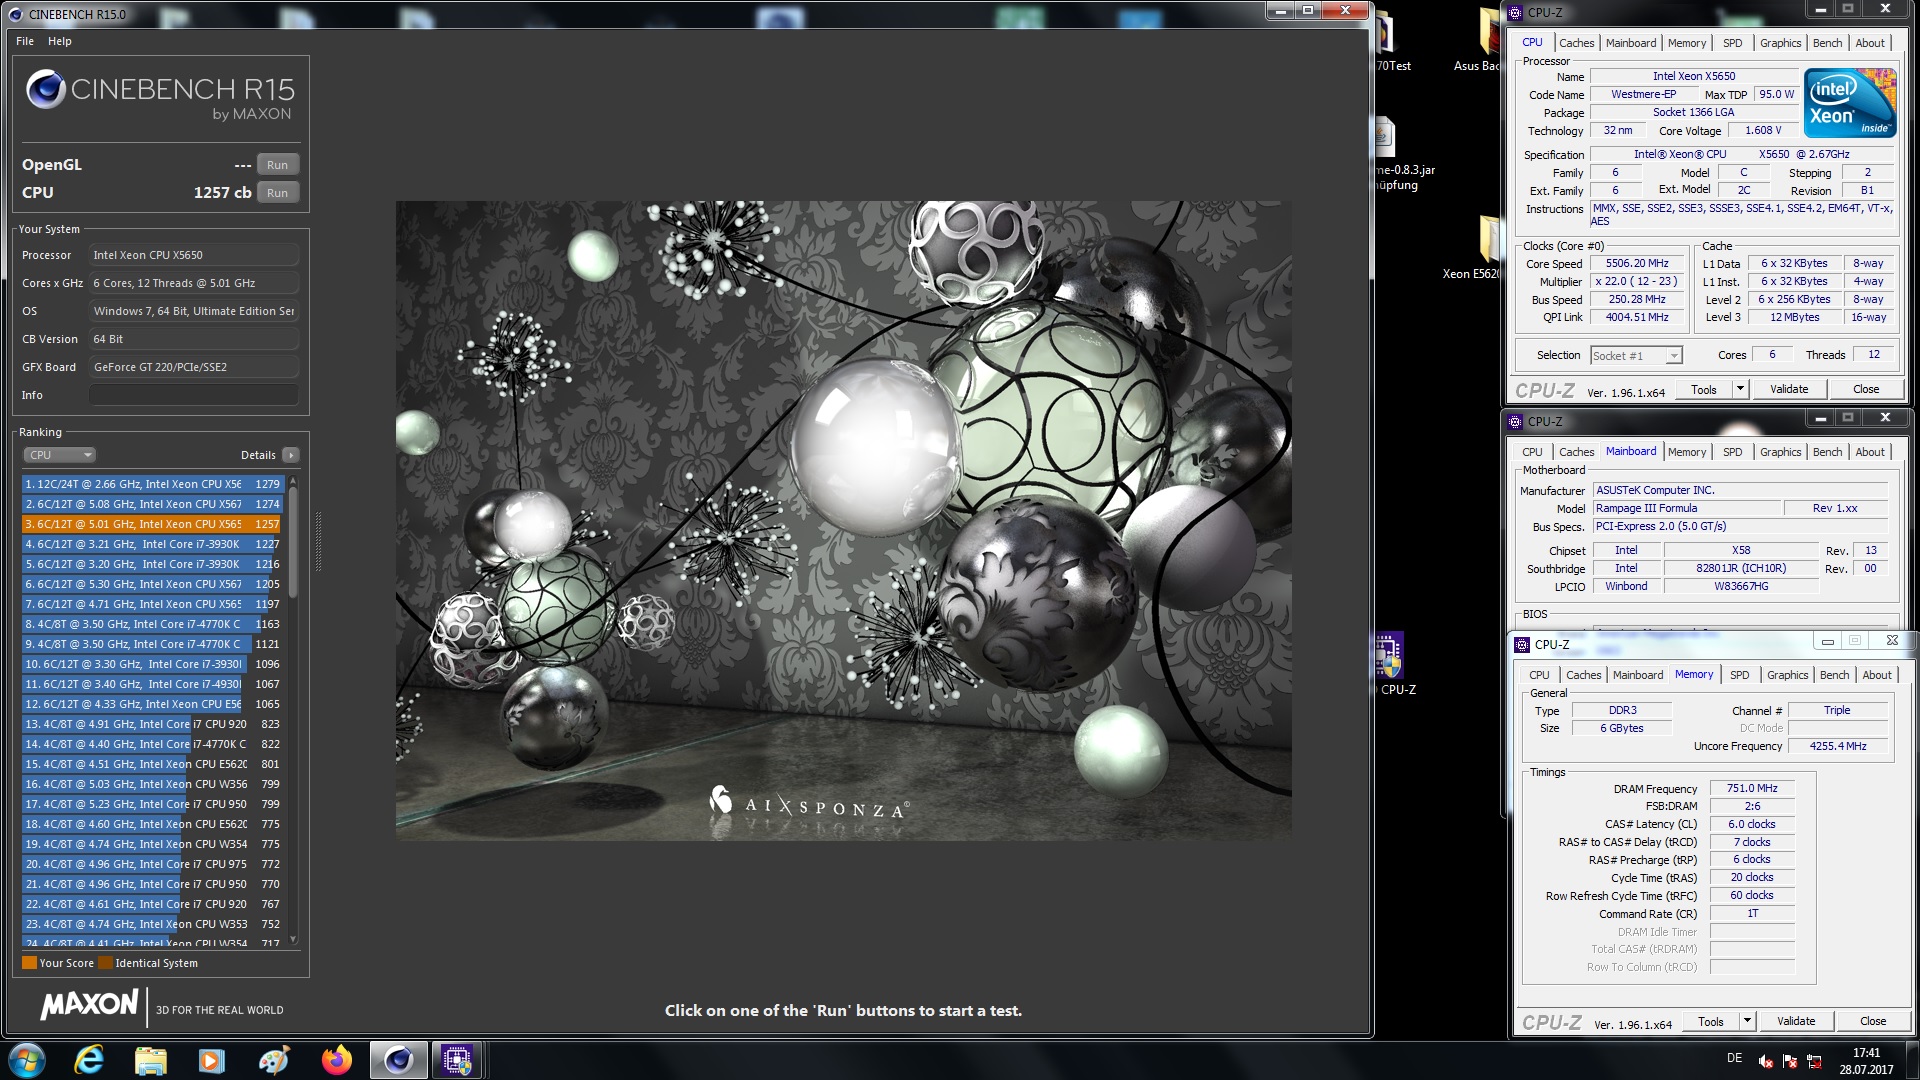1920x1080 pixels.
Task: Click ranking scrollbar down arrow
Action: [293, 939]
